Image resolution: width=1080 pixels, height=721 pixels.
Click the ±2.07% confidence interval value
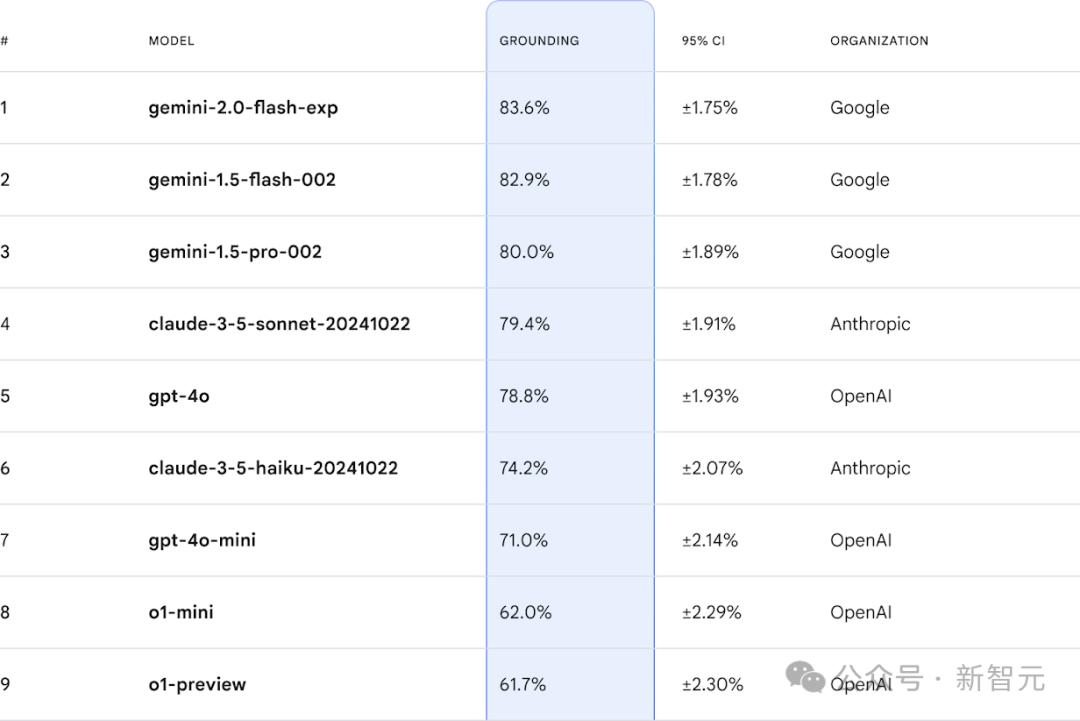(712, 468)
